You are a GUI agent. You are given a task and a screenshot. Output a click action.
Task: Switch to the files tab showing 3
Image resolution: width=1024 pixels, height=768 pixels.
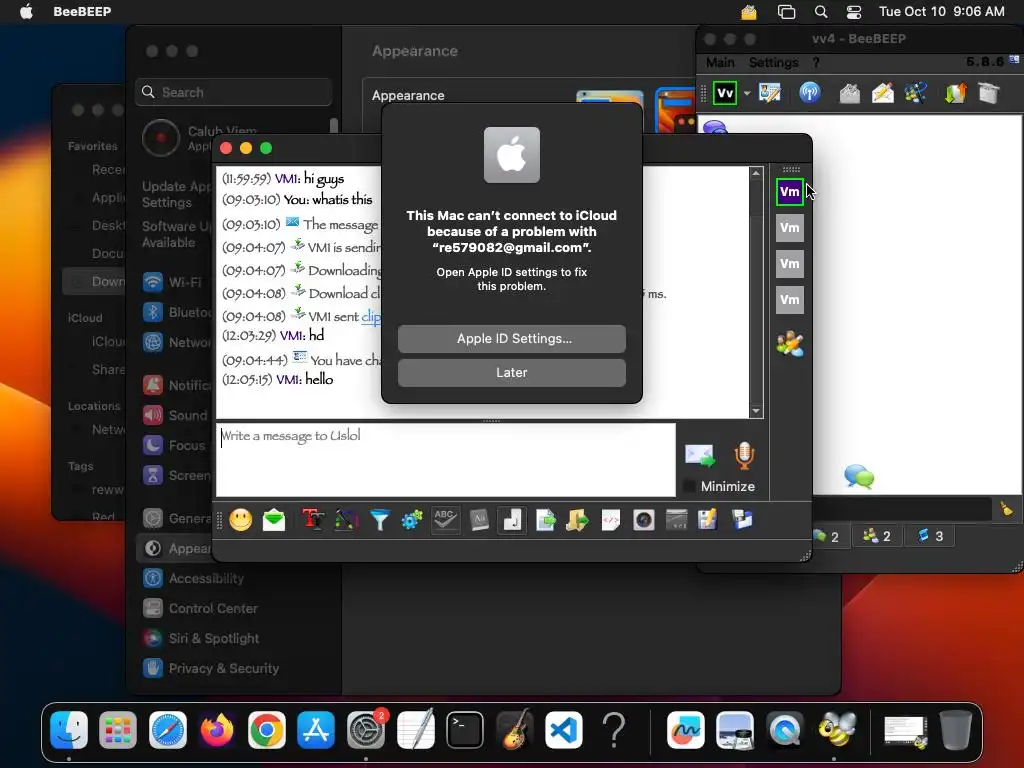(x=930, y=536)
